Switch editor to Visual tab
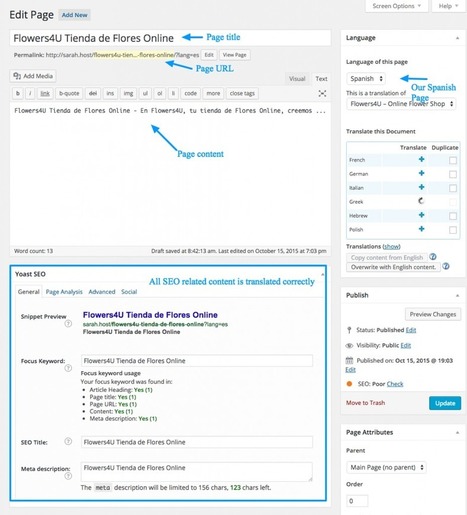 [x=297, y=79]
